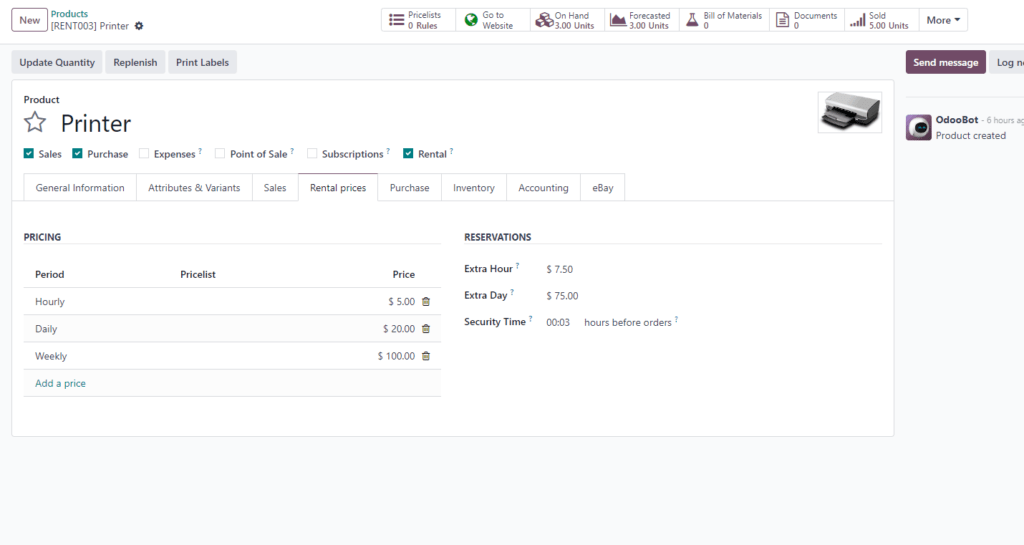The image size is (1024, 545).
Task: Open the Pricelists rules stat button
Action: click(418, 20)
